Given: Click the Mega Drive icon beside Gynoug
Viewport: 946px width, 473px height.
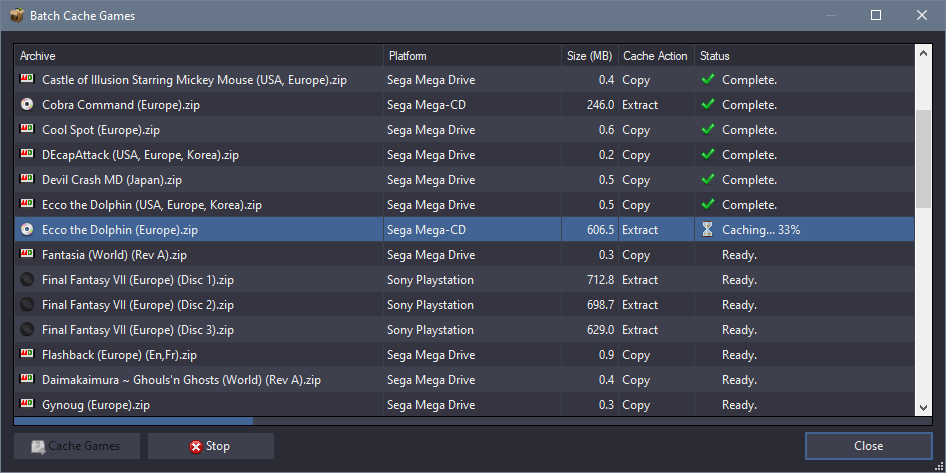Looking at the screenshot, I should coord(27,405).
